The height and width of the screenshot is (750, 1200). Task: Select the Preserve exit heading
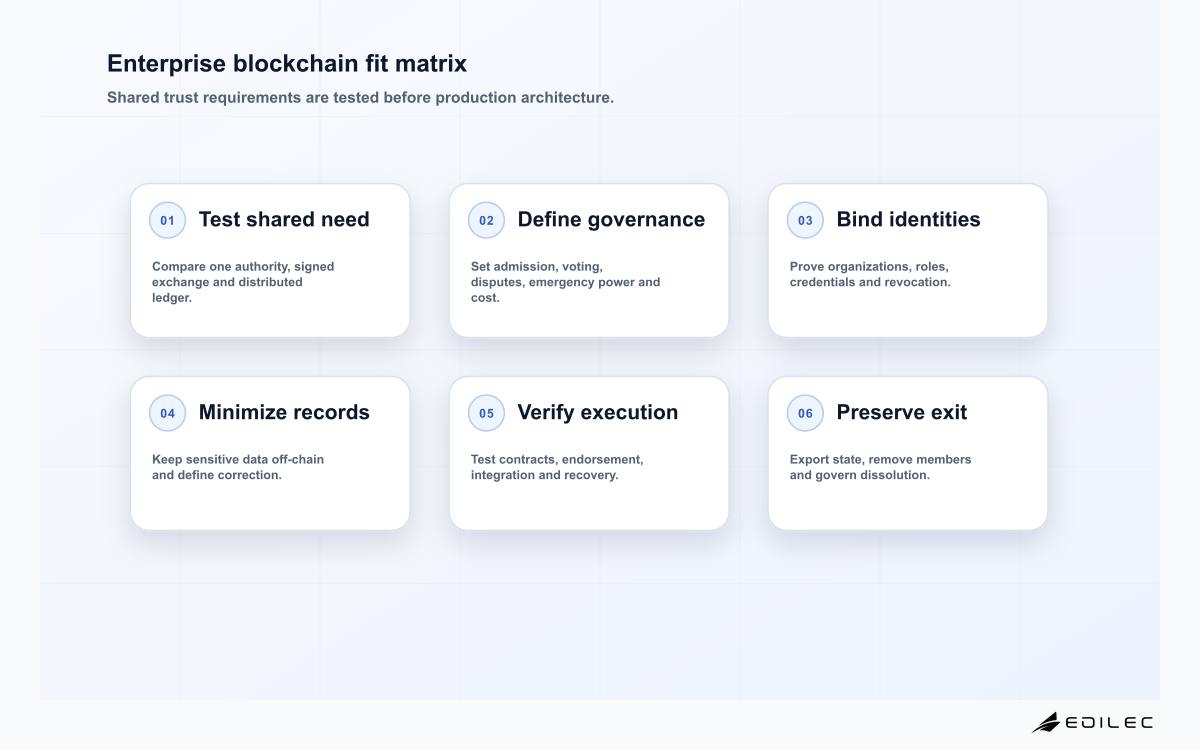coord(901,413)
